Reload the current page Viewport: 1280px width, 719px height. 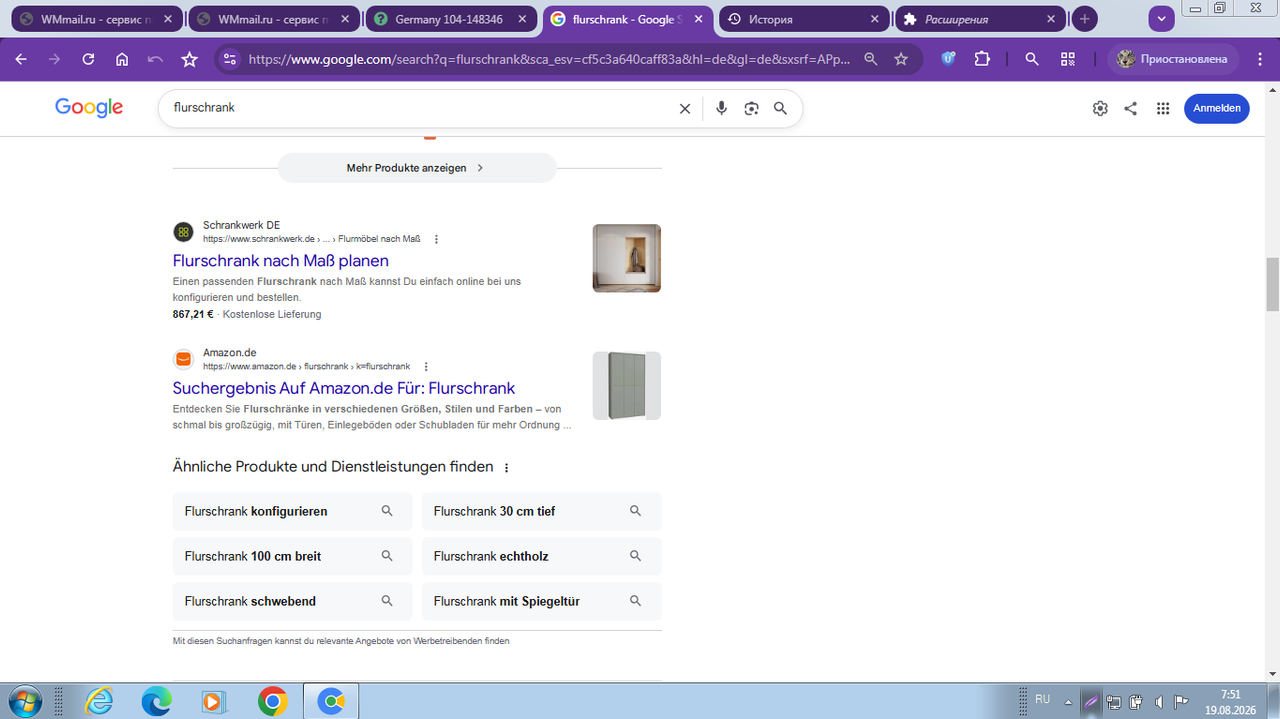tap(88, 59)
